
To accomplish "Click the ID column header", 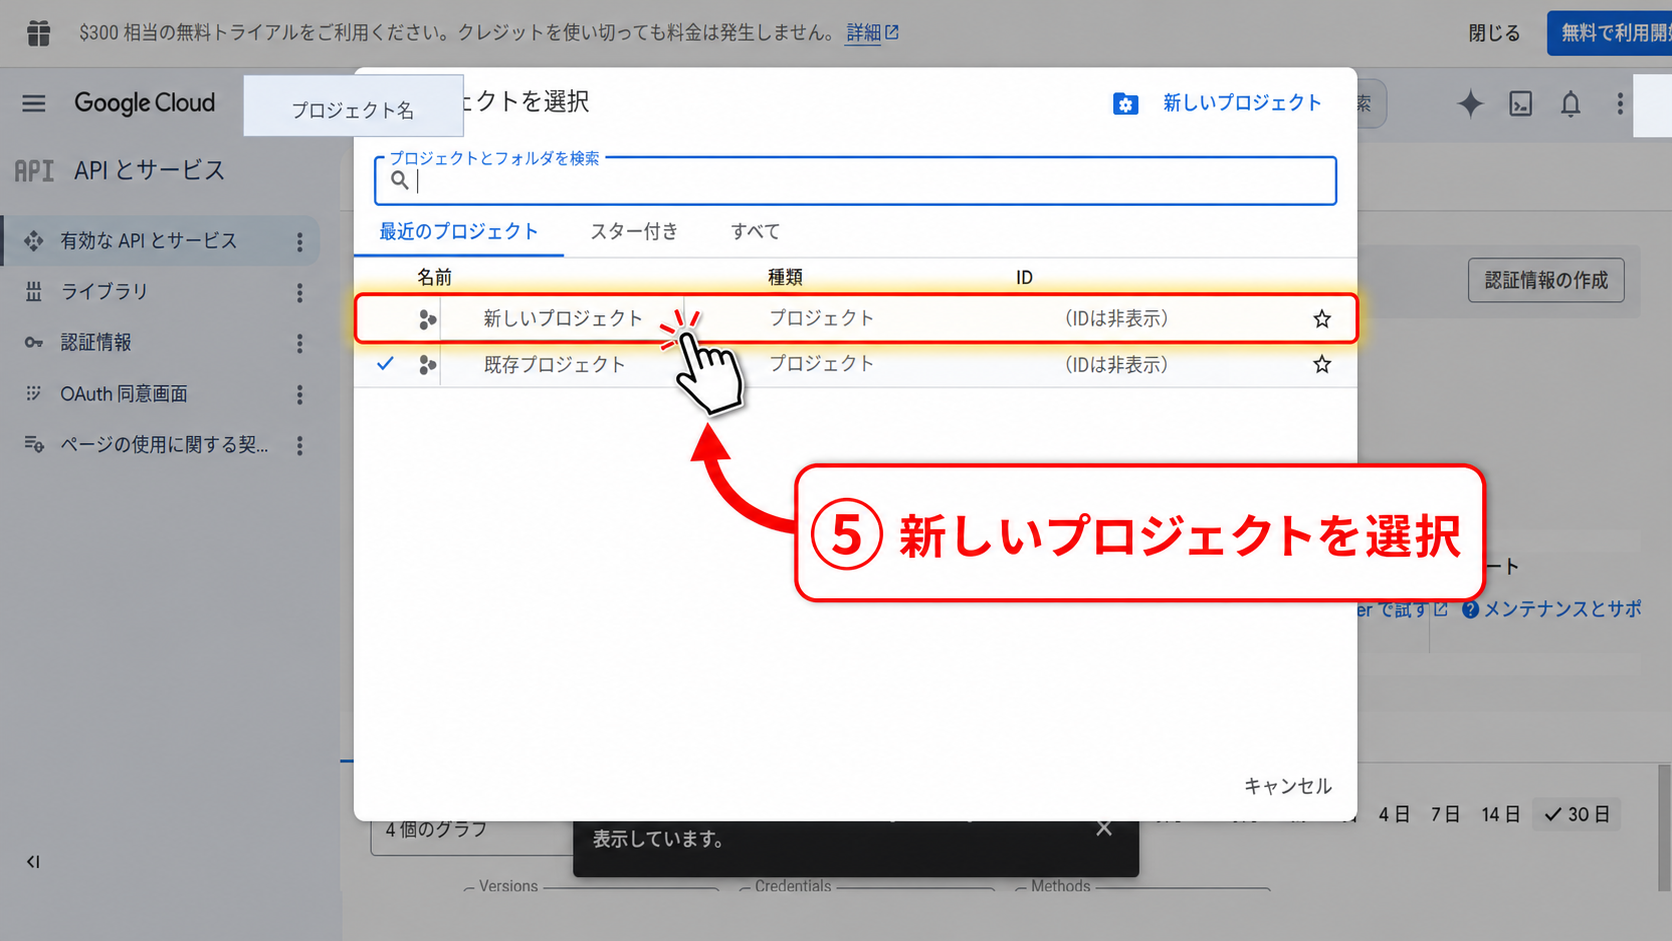I will pyautogui.click(x=1024, y=277).
